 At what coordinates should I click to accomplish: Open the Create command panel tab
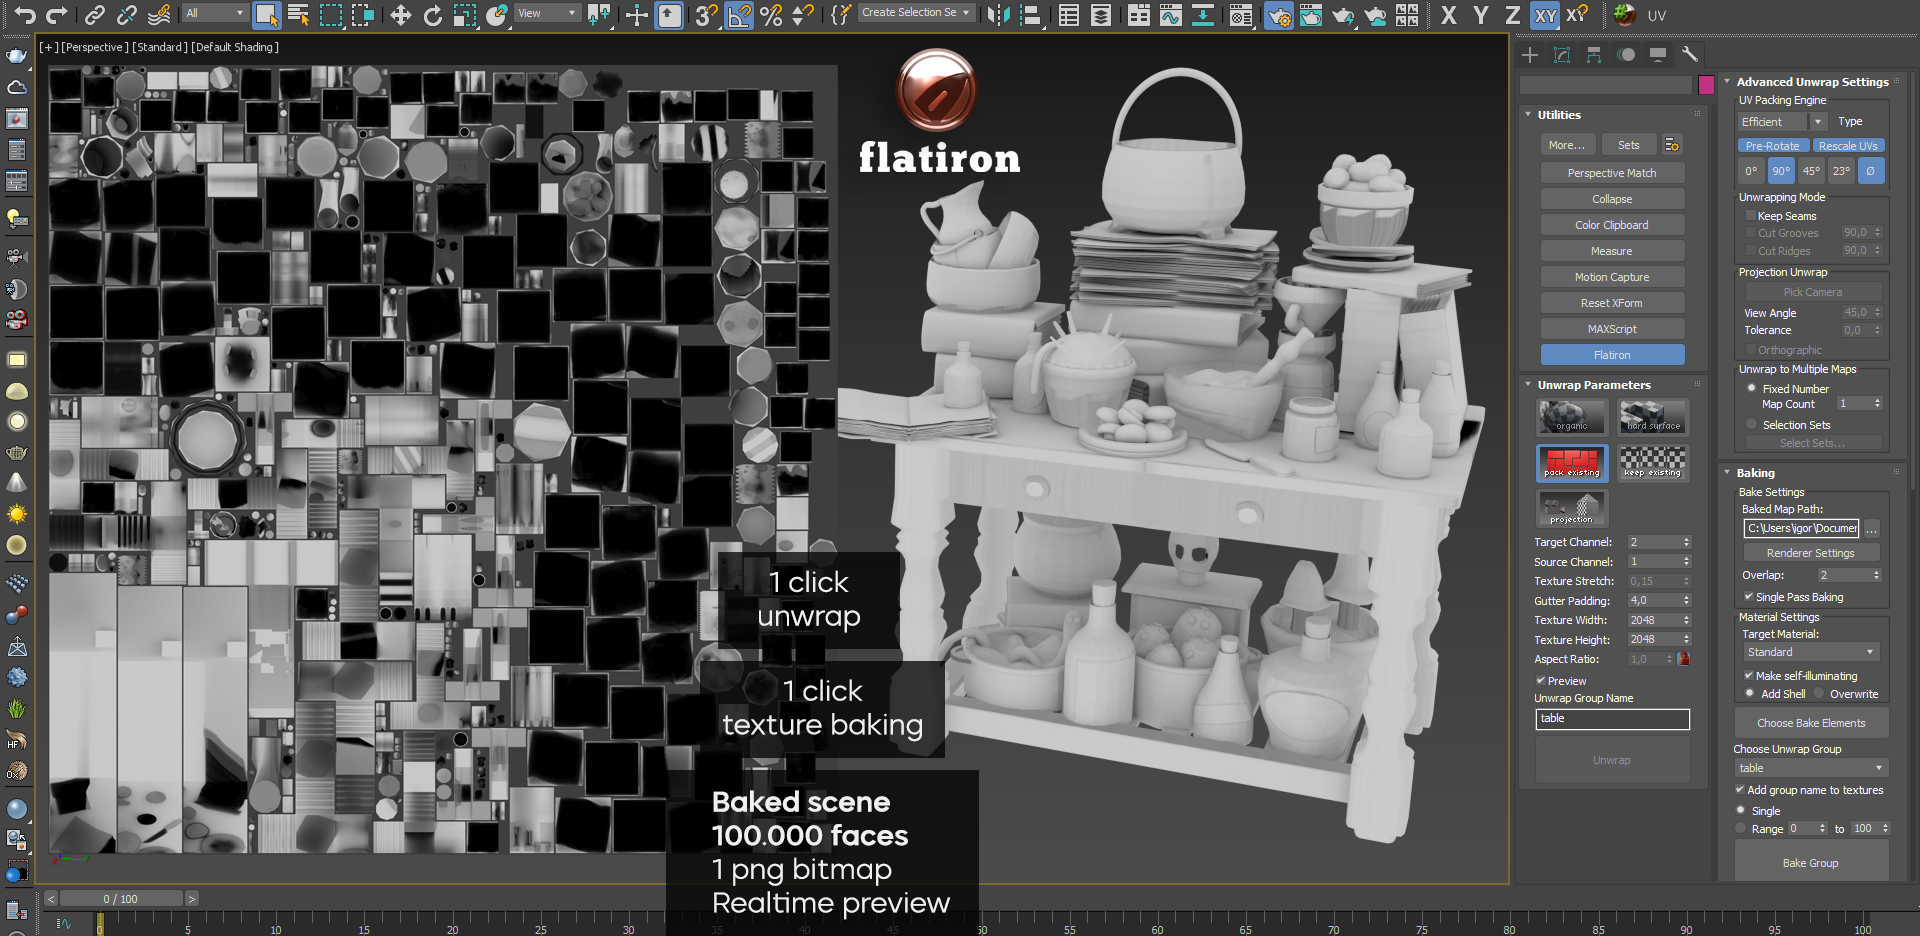1530,55
